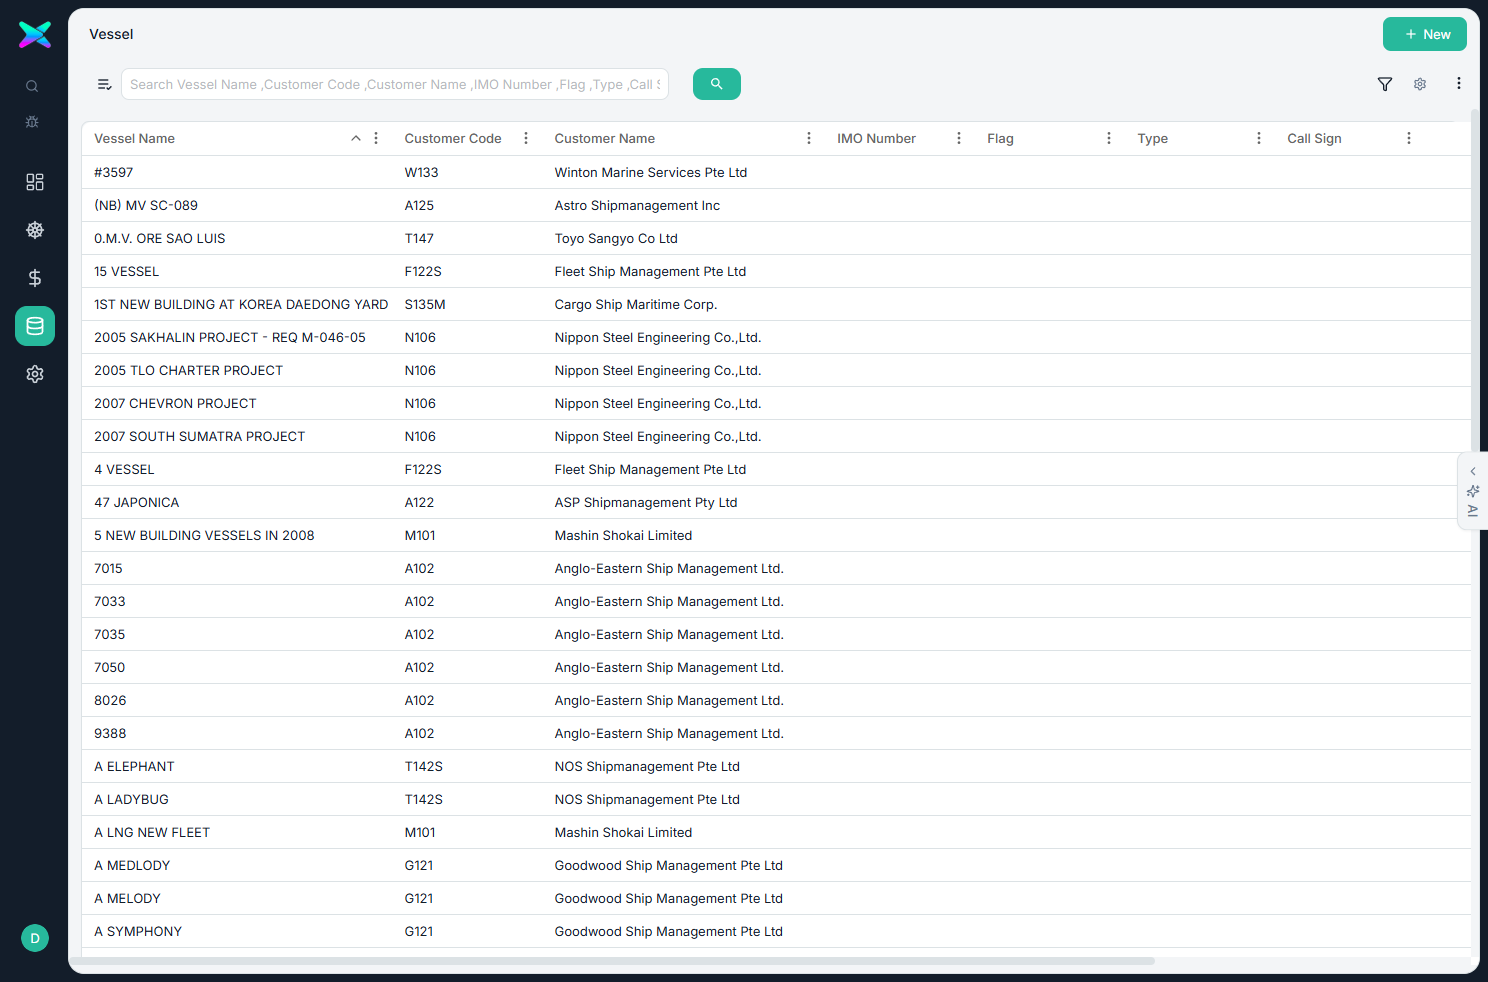Viewport: 1488px width, 982px height.
Task: Select vessel '7033' row
Action: coord(776,601)
